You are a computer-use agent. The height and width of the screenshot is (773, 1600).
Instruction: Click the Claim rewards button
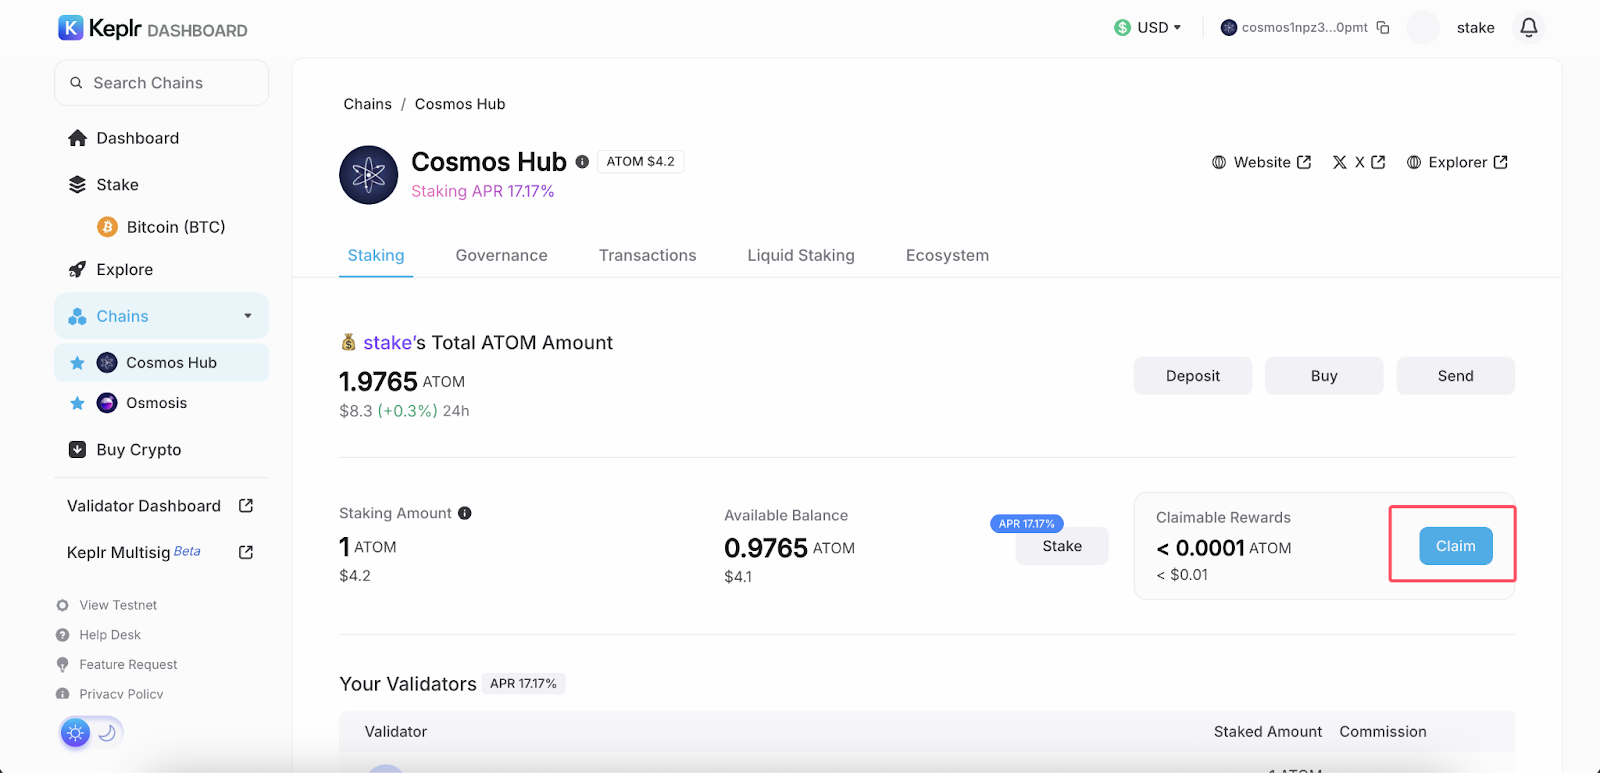click(x=1455, y=546)
